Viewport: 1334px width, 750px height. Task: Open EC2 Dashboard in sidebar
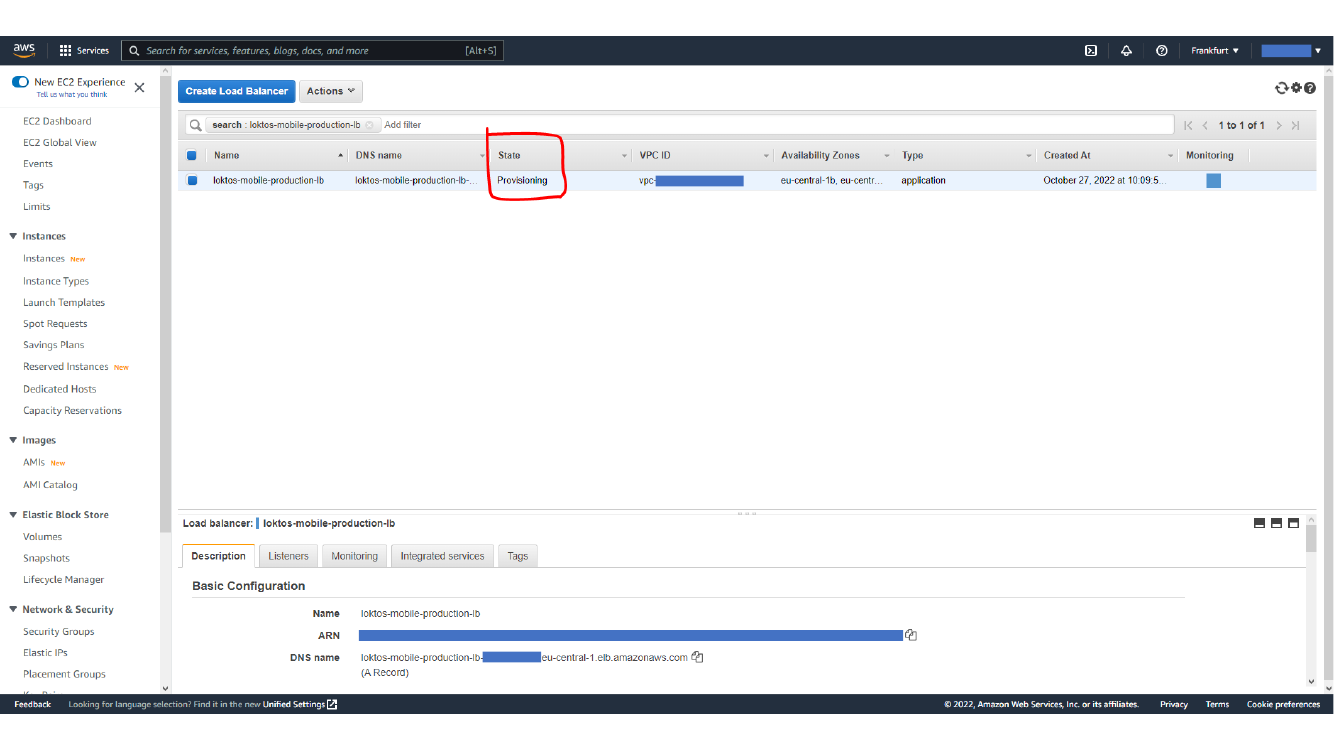[x=57, y=121]
